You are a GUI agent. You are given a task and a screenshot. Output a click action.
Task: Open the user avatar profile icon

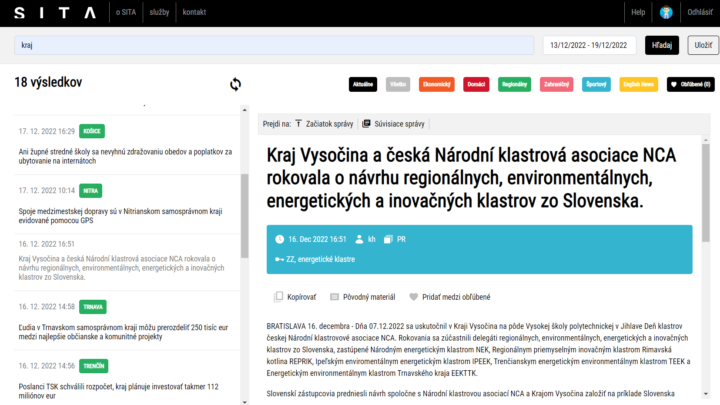666,12
